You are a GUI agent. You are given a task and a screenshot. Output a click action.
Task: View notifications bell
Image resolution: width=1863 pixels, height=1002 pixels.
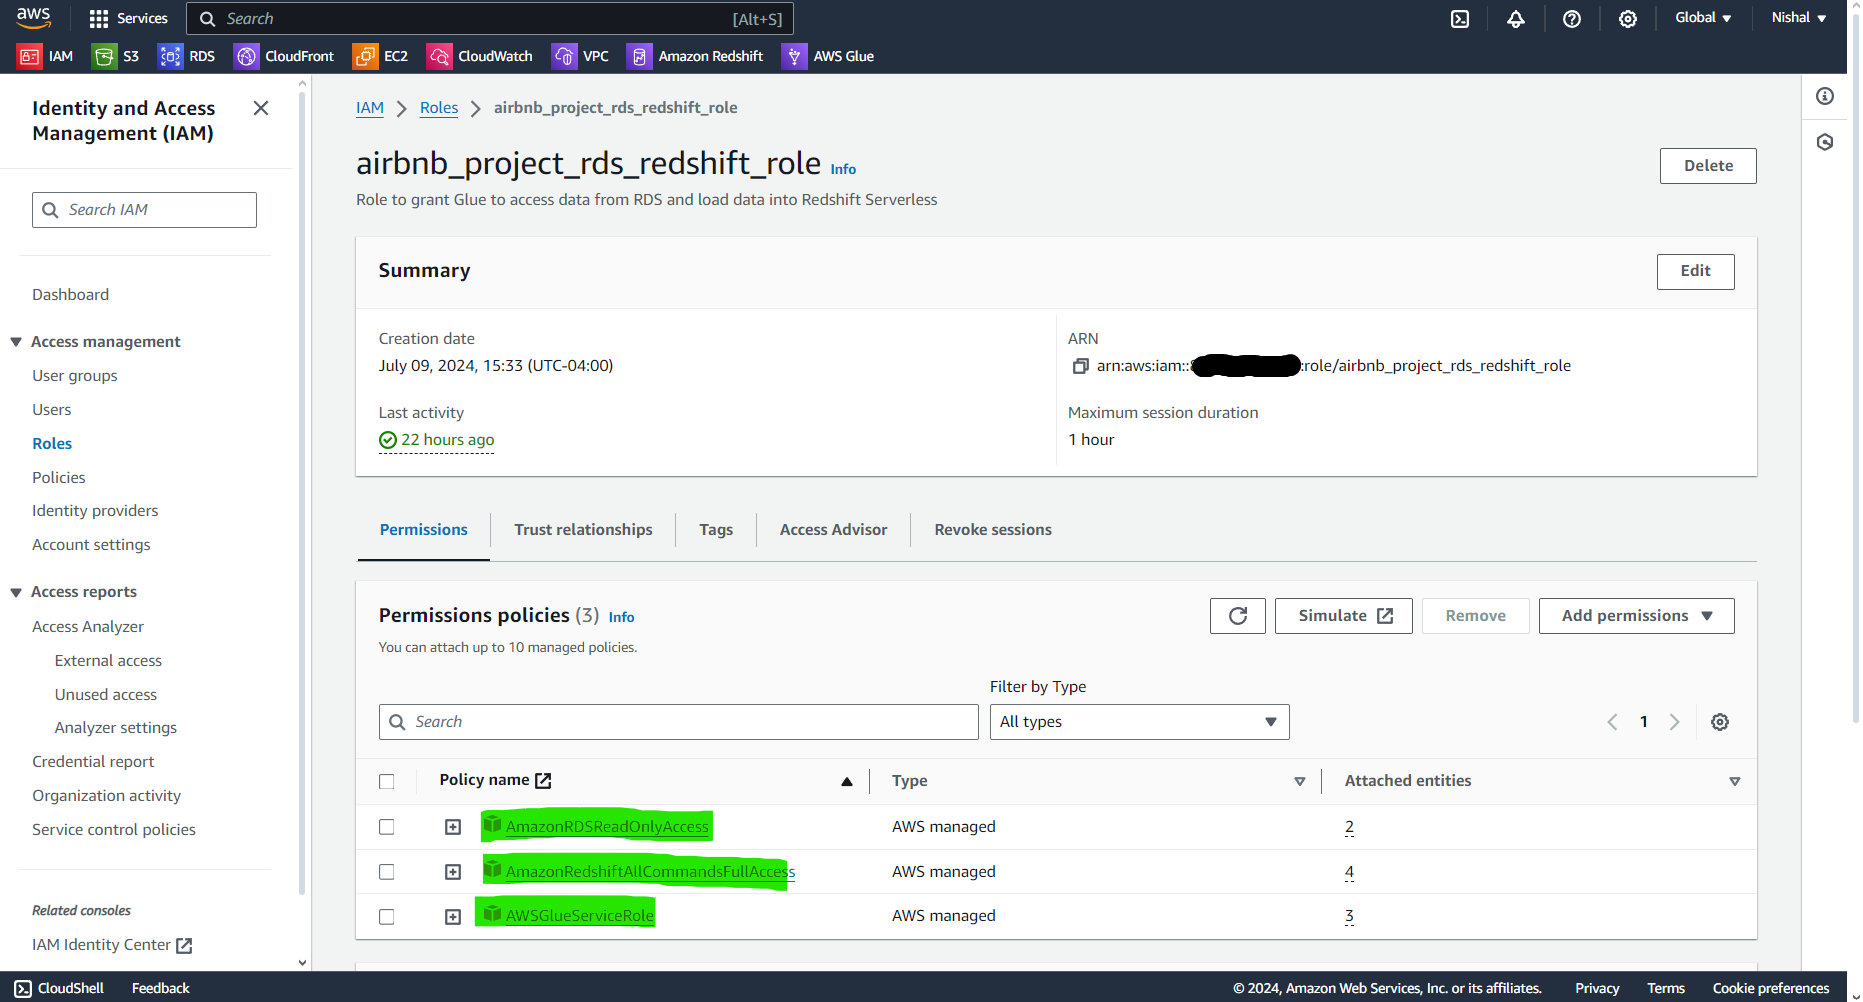pos(1516,18)
